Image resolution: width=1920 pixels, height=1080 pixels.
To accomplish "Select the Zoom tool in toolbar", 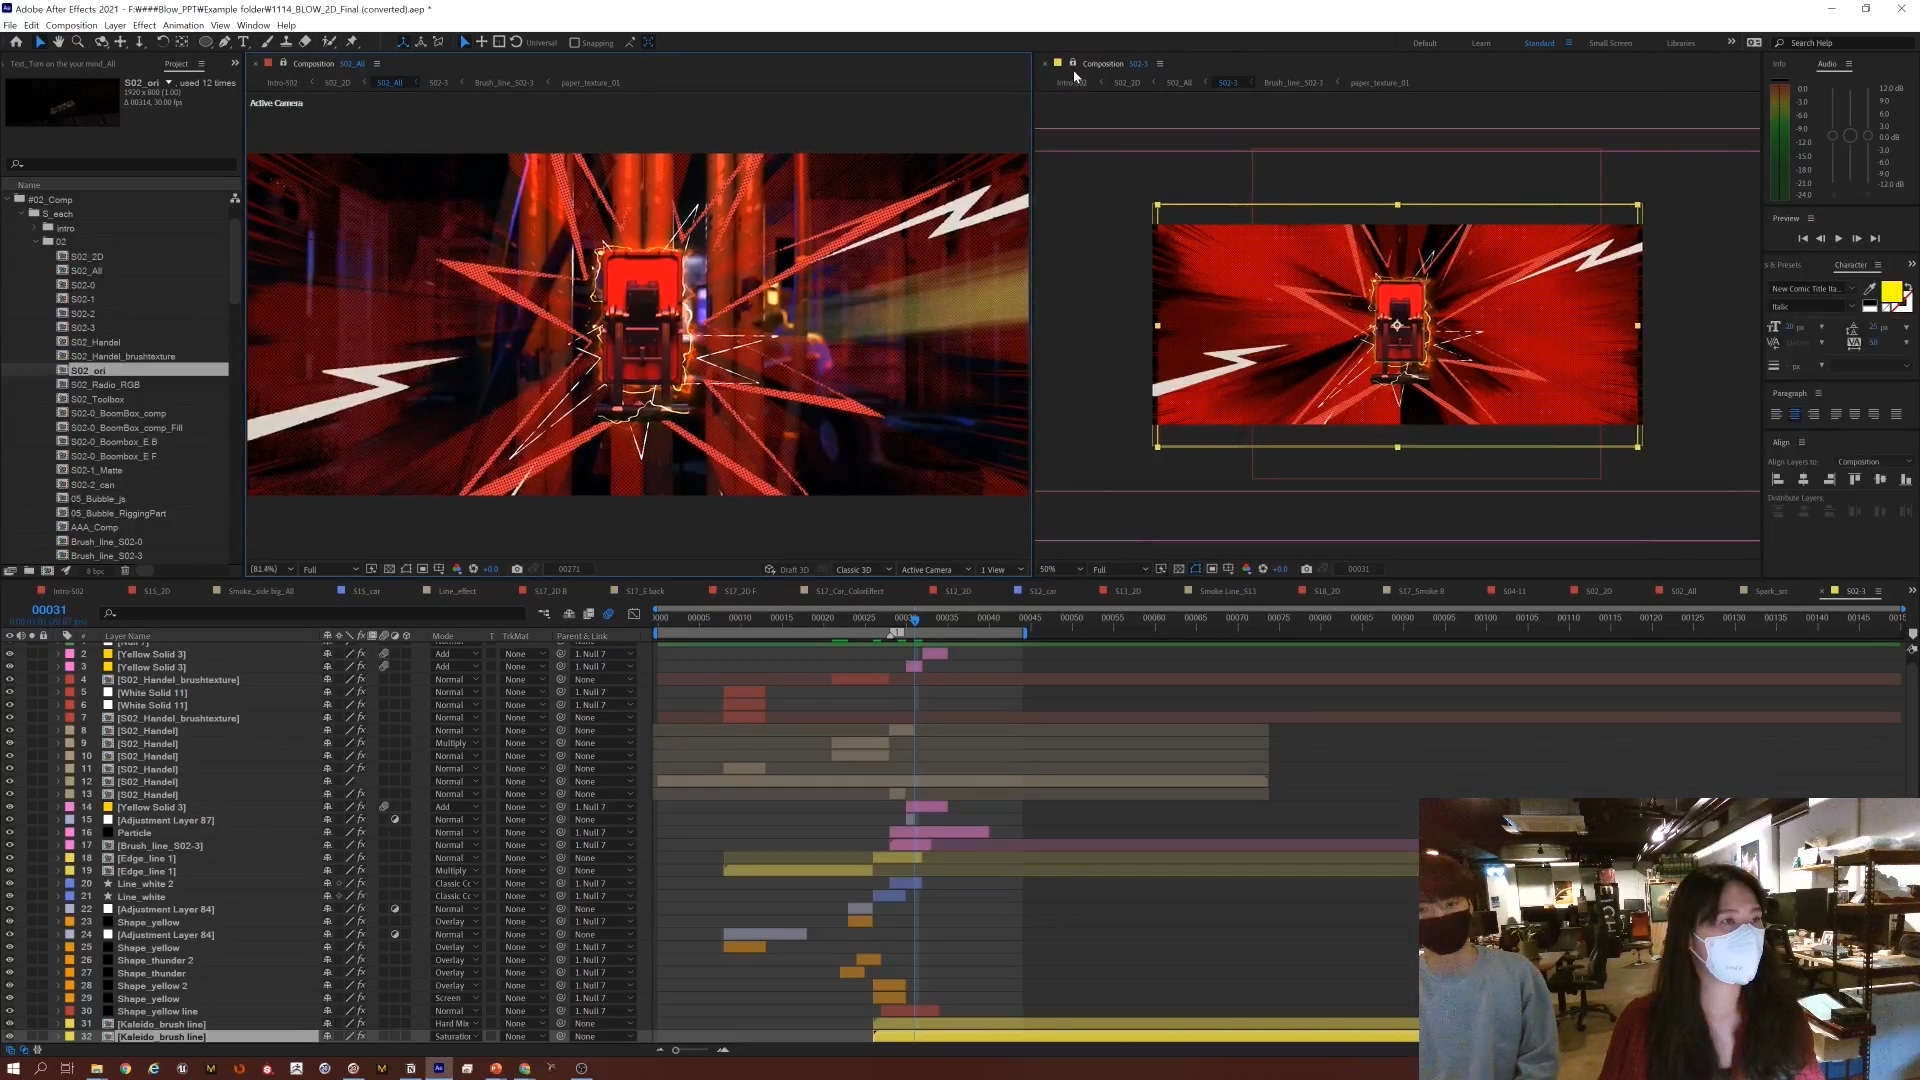I will [78, 42].
